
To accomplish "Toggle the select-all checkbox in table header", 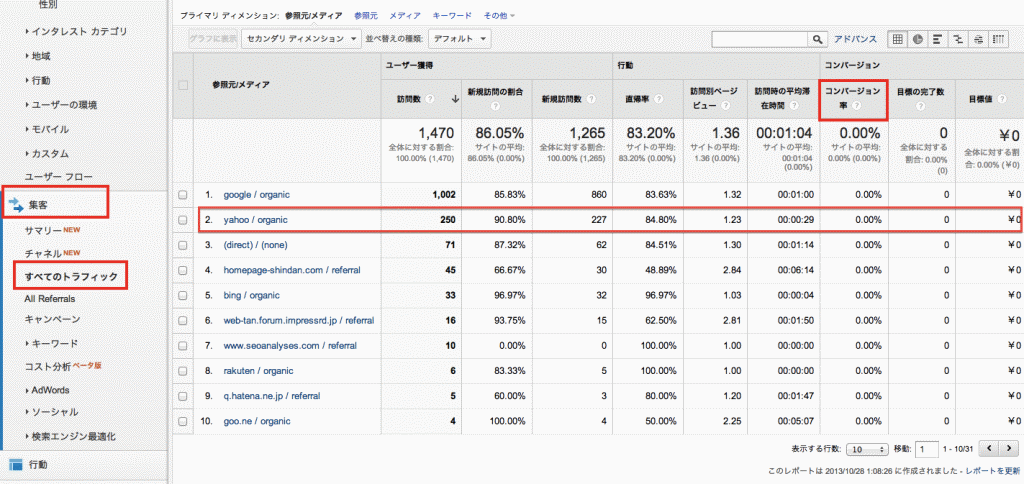I will click(182, 85).
